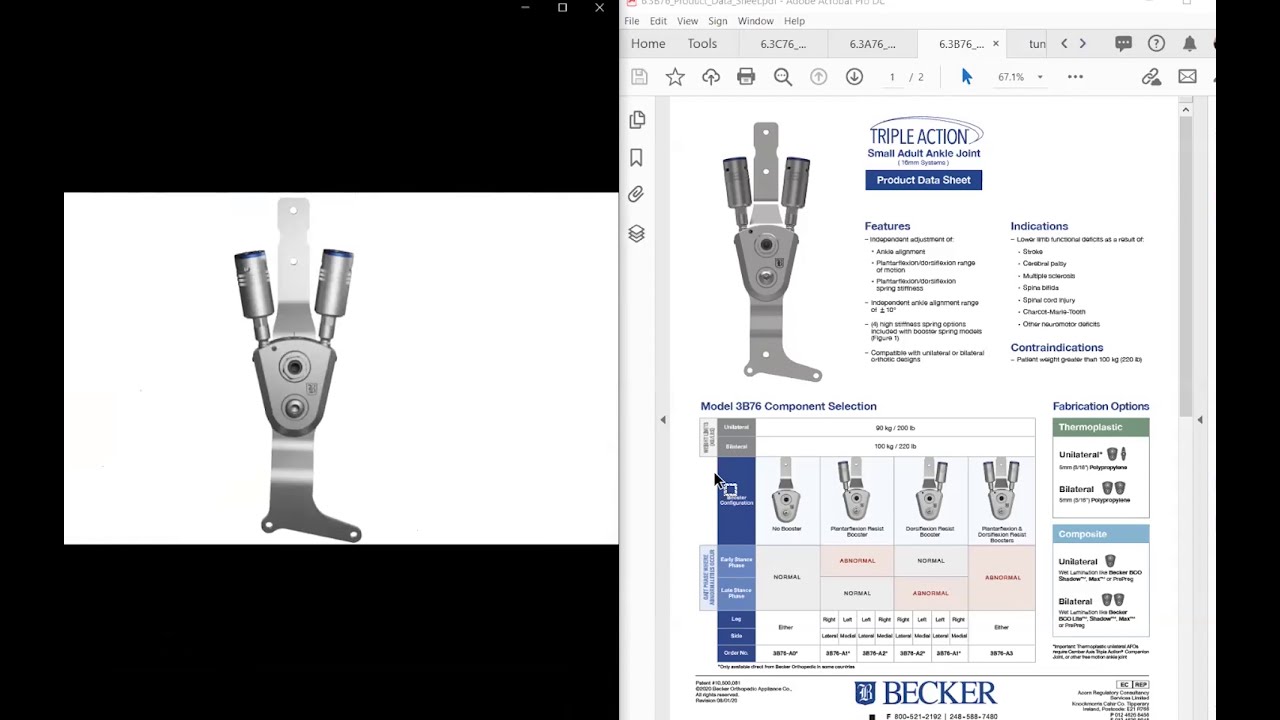This screenshot has width=1280, height=720.
Task: Click order number 3B76-A3 cell
Action: pos(1001,653)
